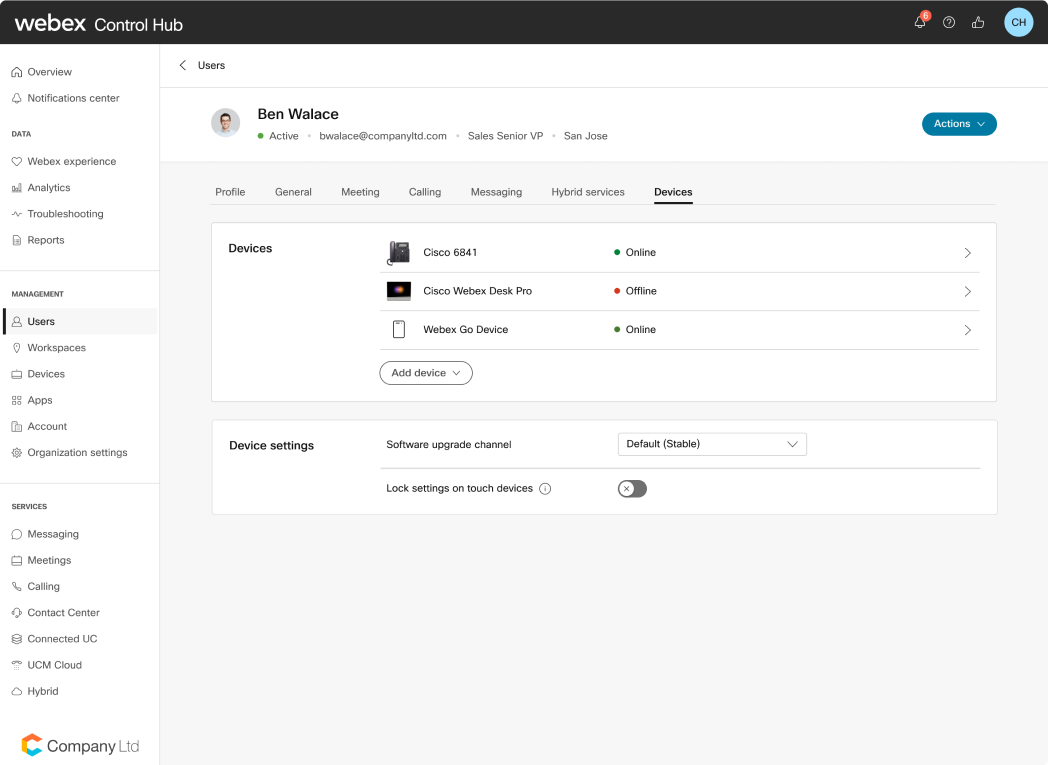
Task: Select the Devices tab
Action: click(x=672, y=192)
